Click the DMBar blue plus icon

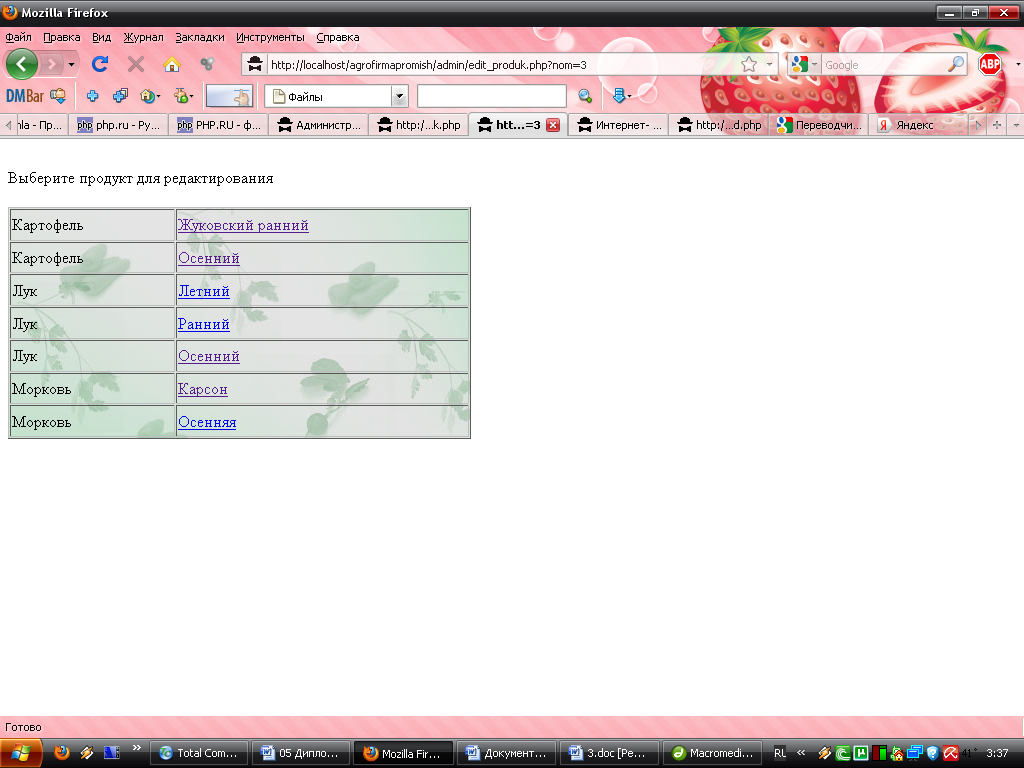coord(92,96)
